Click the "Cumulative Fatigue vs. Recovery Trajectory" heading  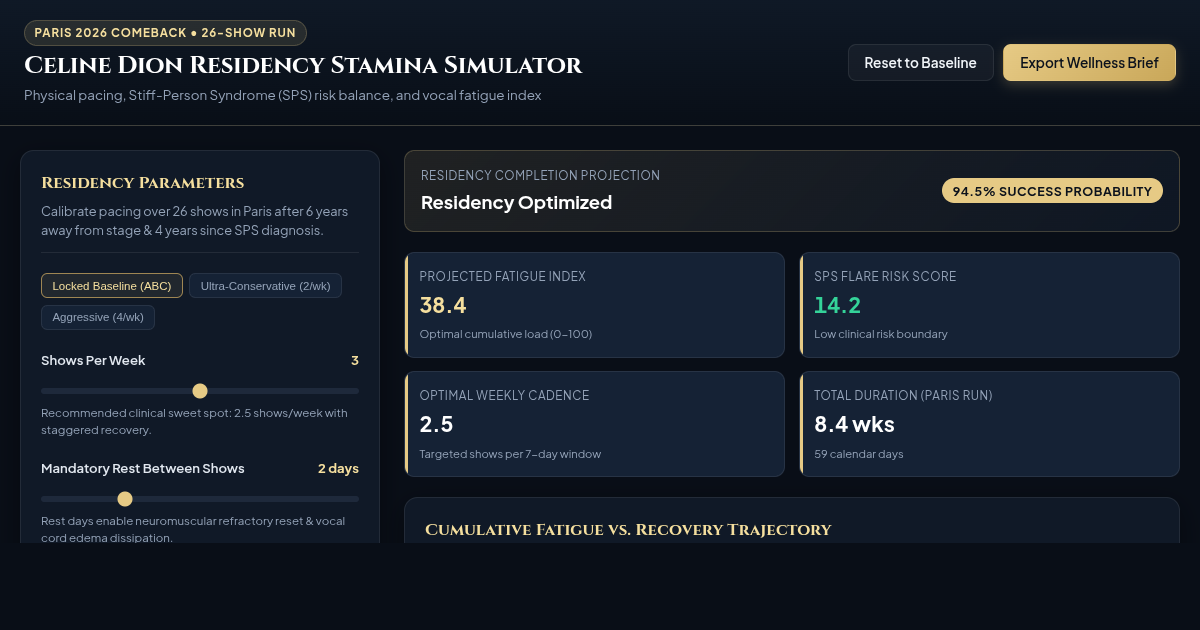628,530
